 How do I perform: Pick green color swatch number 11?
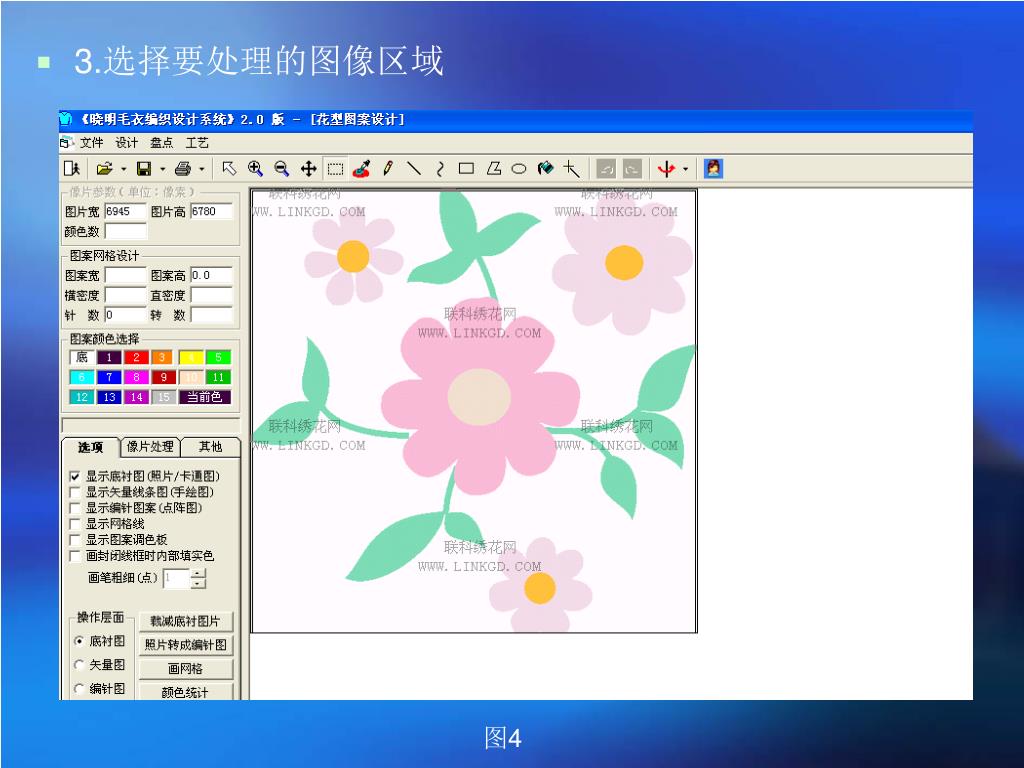click(x=218, y=377)
